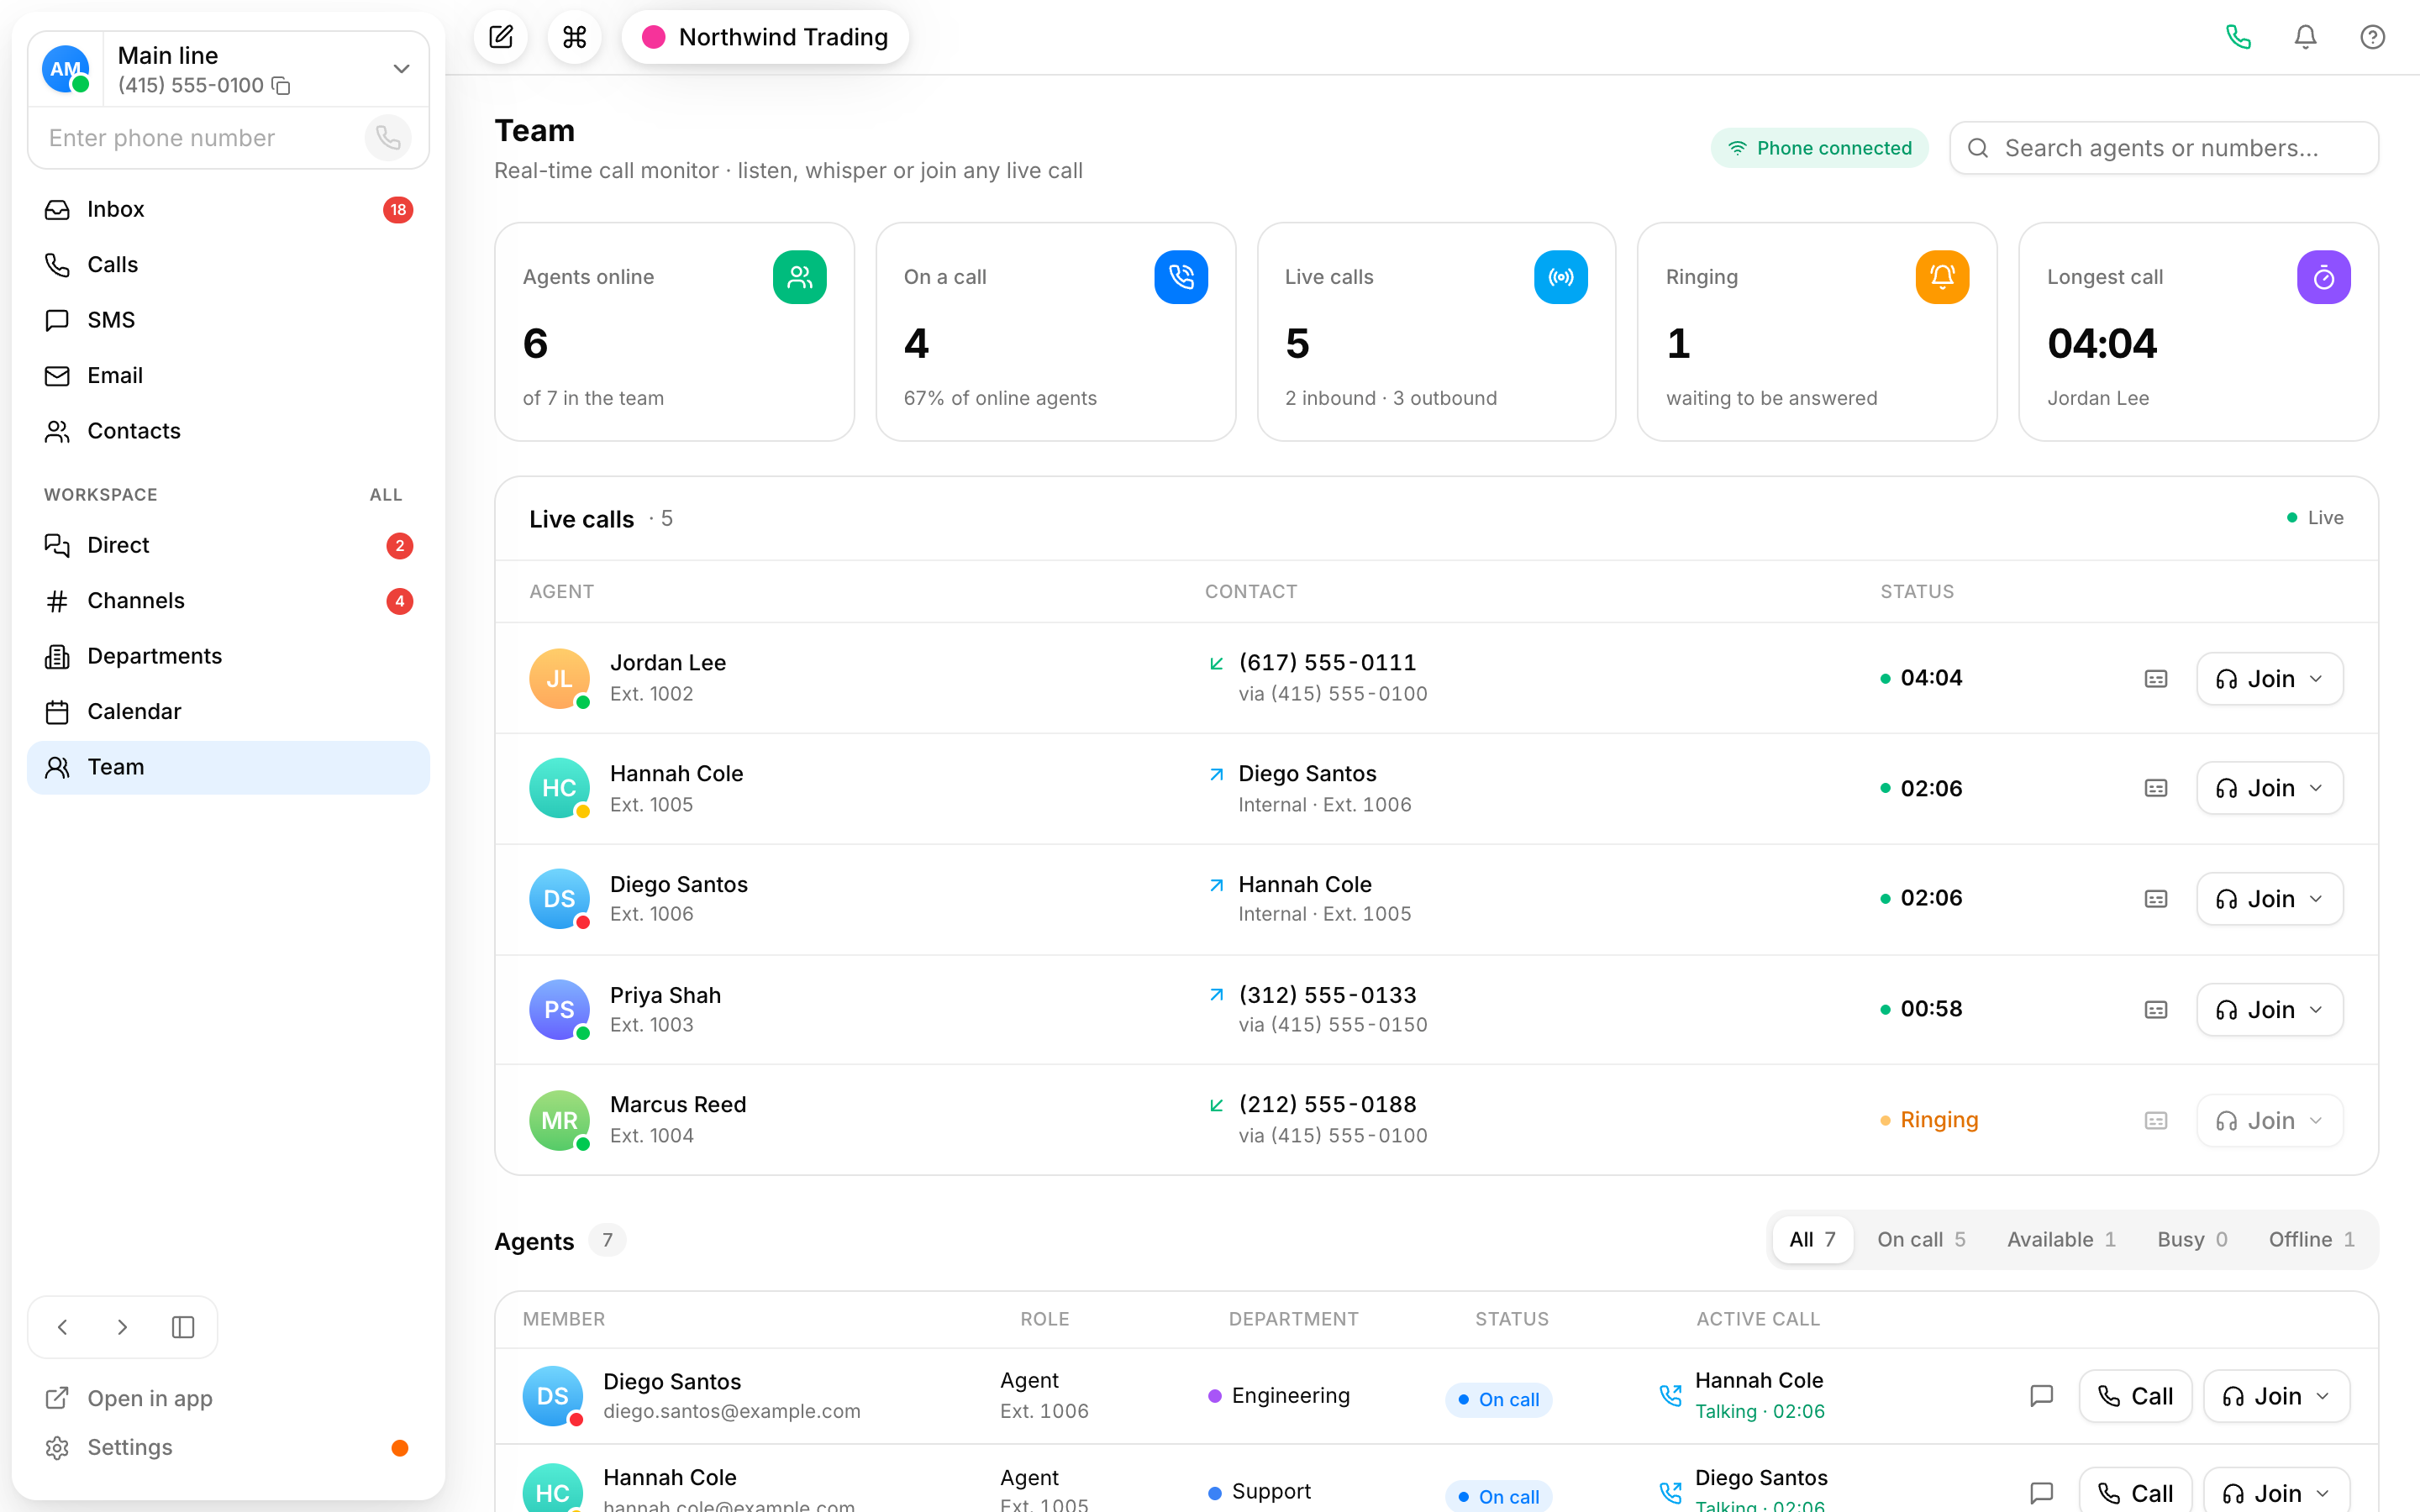
Task: Click Marcus Reed's MR avatar
Action: (559, 1120)
